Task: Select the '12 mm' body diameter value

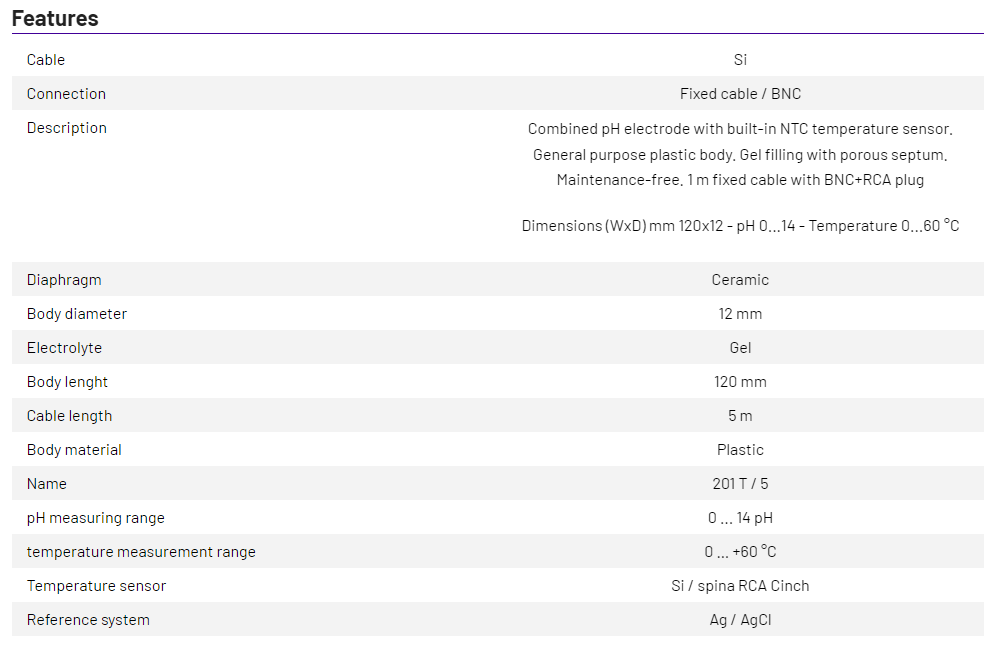Action: tap(740, 314)
